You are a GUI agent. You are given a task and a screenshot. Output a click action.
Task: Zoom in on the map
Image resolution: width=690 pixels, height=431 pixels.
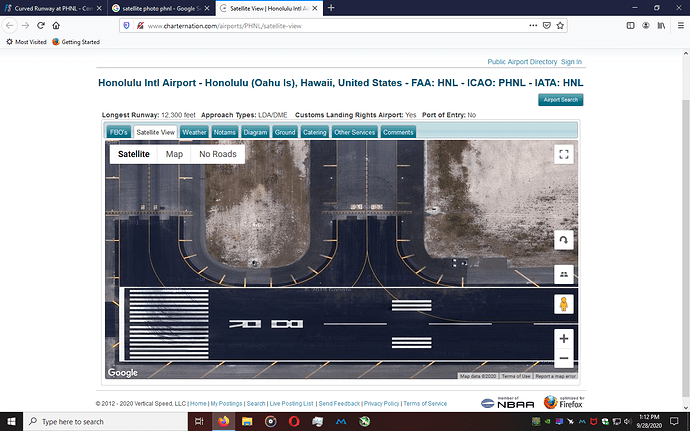click(x=564, y=339)
